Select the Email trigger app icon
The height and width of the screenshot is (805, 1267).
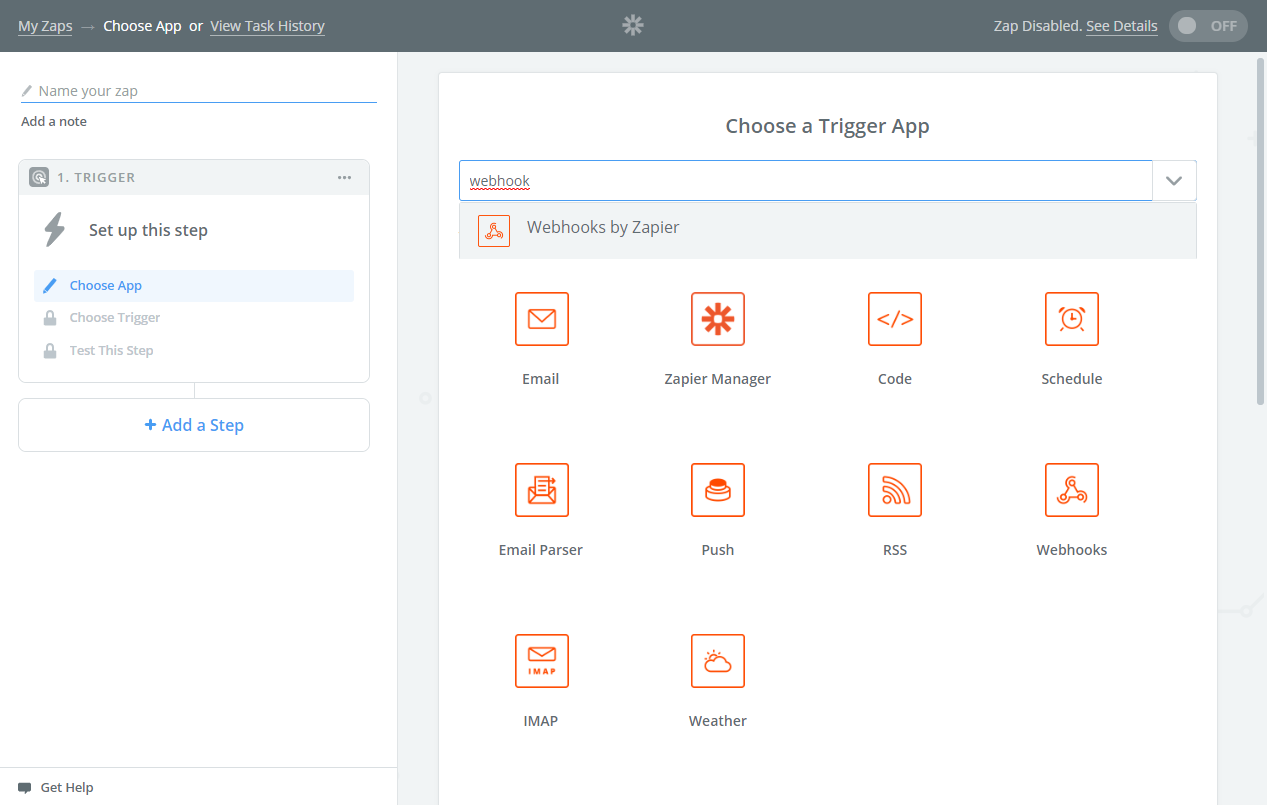point(541,319)
